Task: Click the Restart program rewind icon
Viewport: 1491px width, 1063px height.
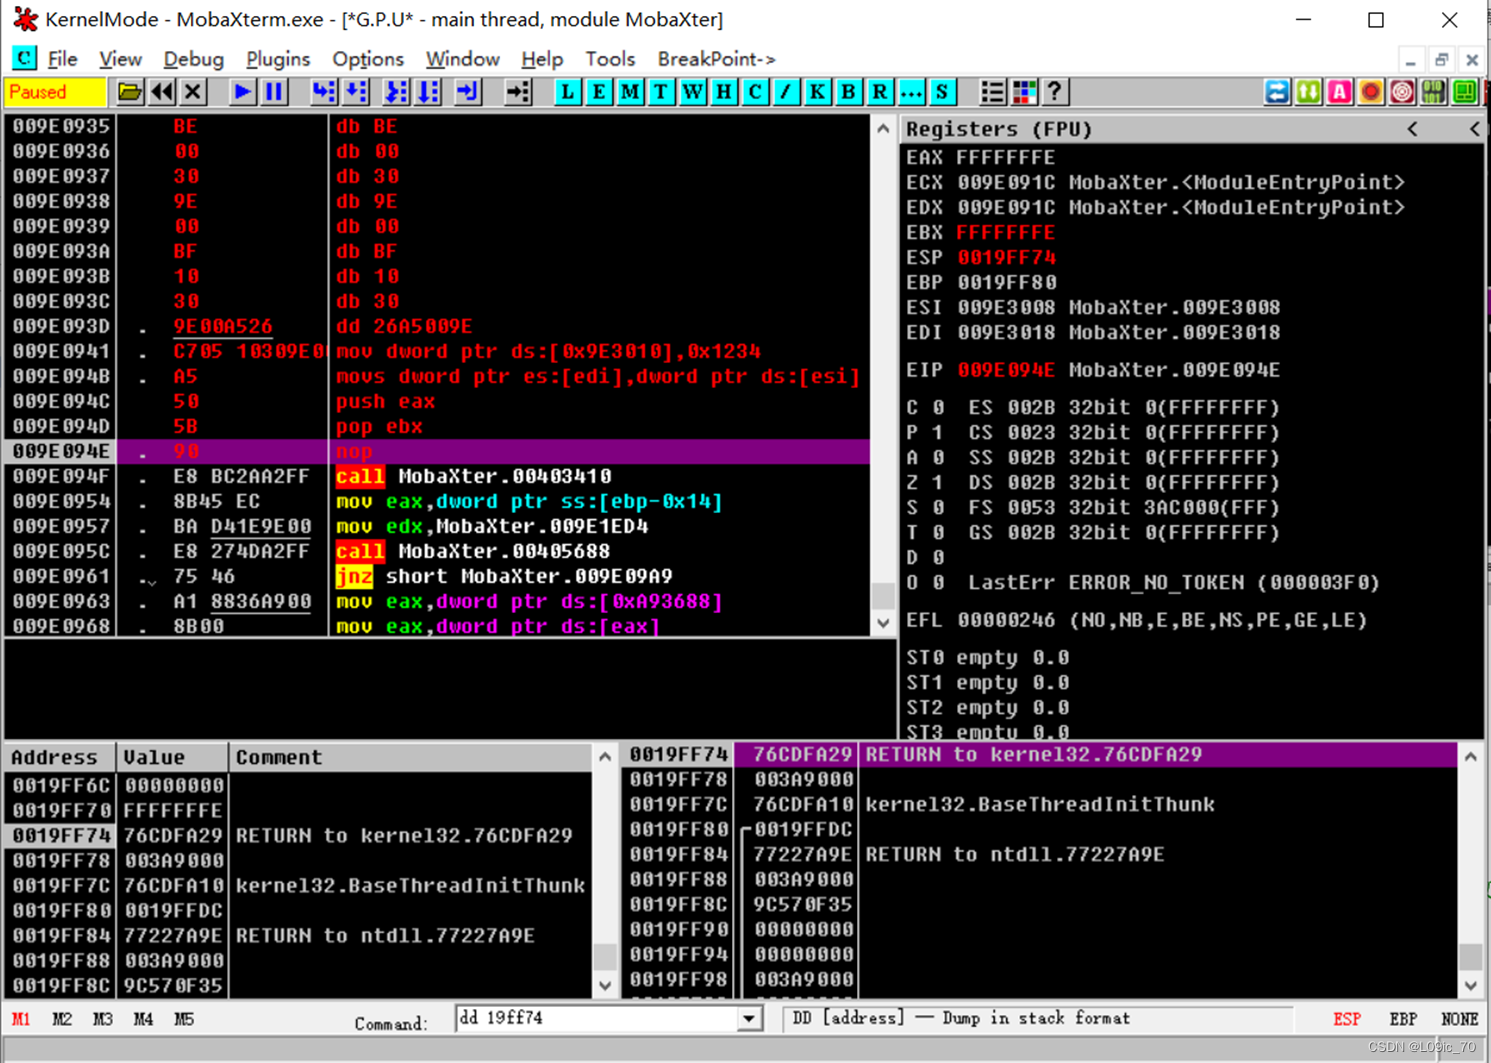Action: (162, 92)
